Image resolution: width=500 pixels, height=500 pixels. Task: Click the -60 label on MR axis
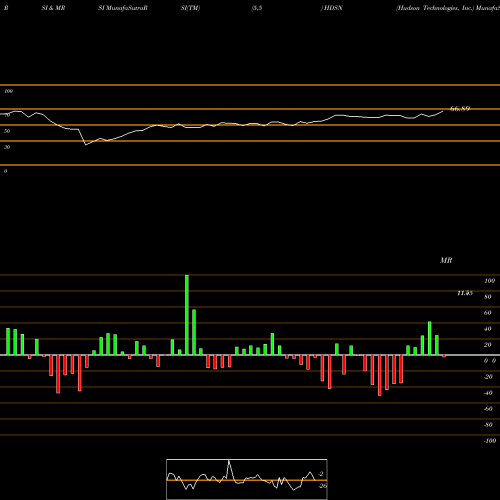pyautogui.click(x=488, y=409)
